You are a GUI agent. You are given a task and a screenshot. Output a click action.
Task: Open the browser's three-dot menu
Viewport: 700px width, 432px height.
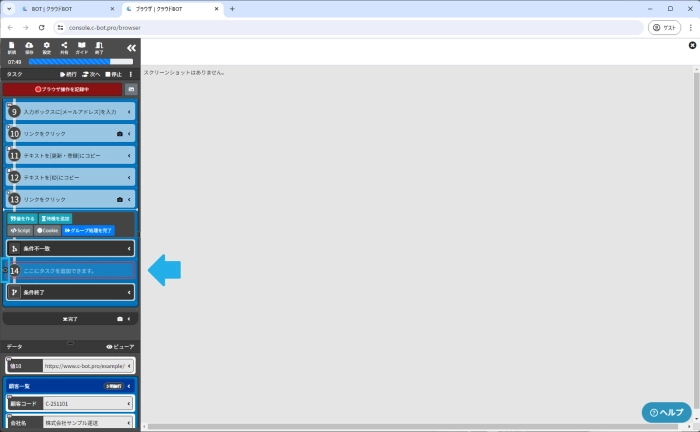click(691, 28)
